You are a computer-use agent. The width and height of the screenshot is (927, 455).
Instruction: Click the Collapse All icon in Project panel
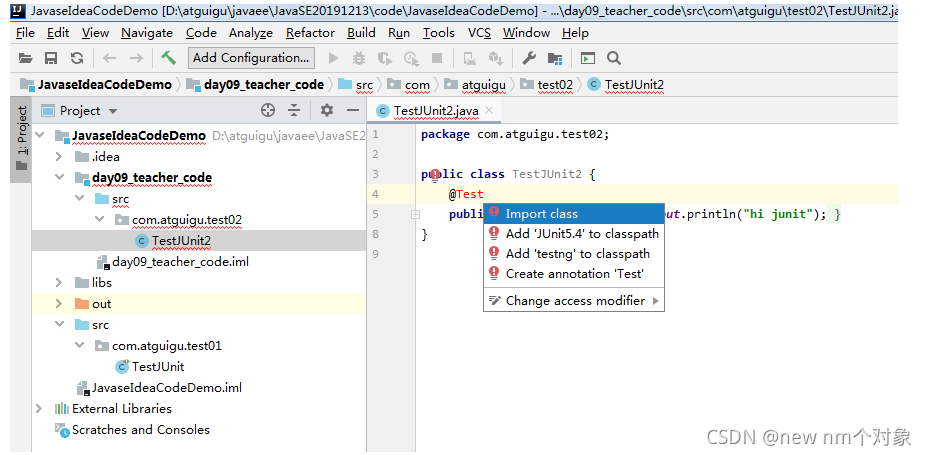(x=294, y=110)
